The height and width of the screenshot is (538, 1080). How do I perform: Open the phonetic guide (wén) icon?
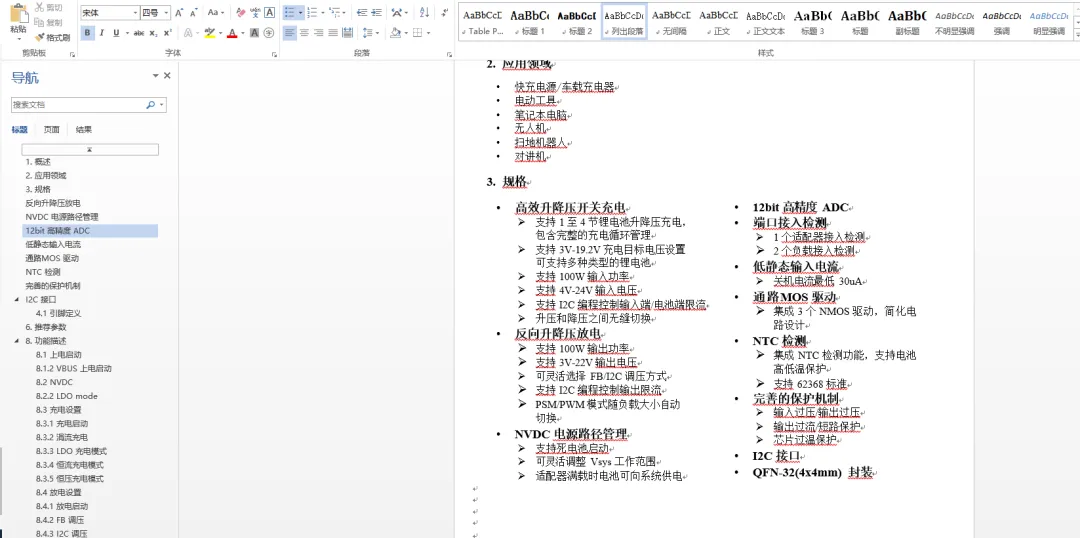click(x=255, y=12)
